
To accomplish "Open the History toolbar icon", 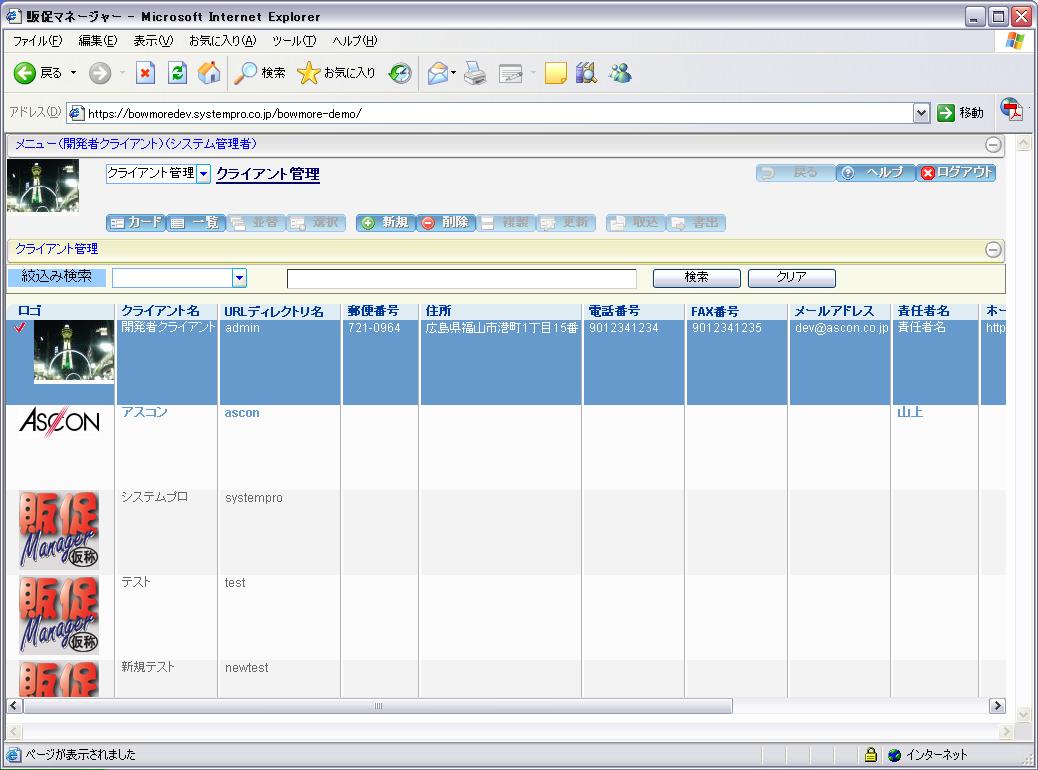I will 400,73.
